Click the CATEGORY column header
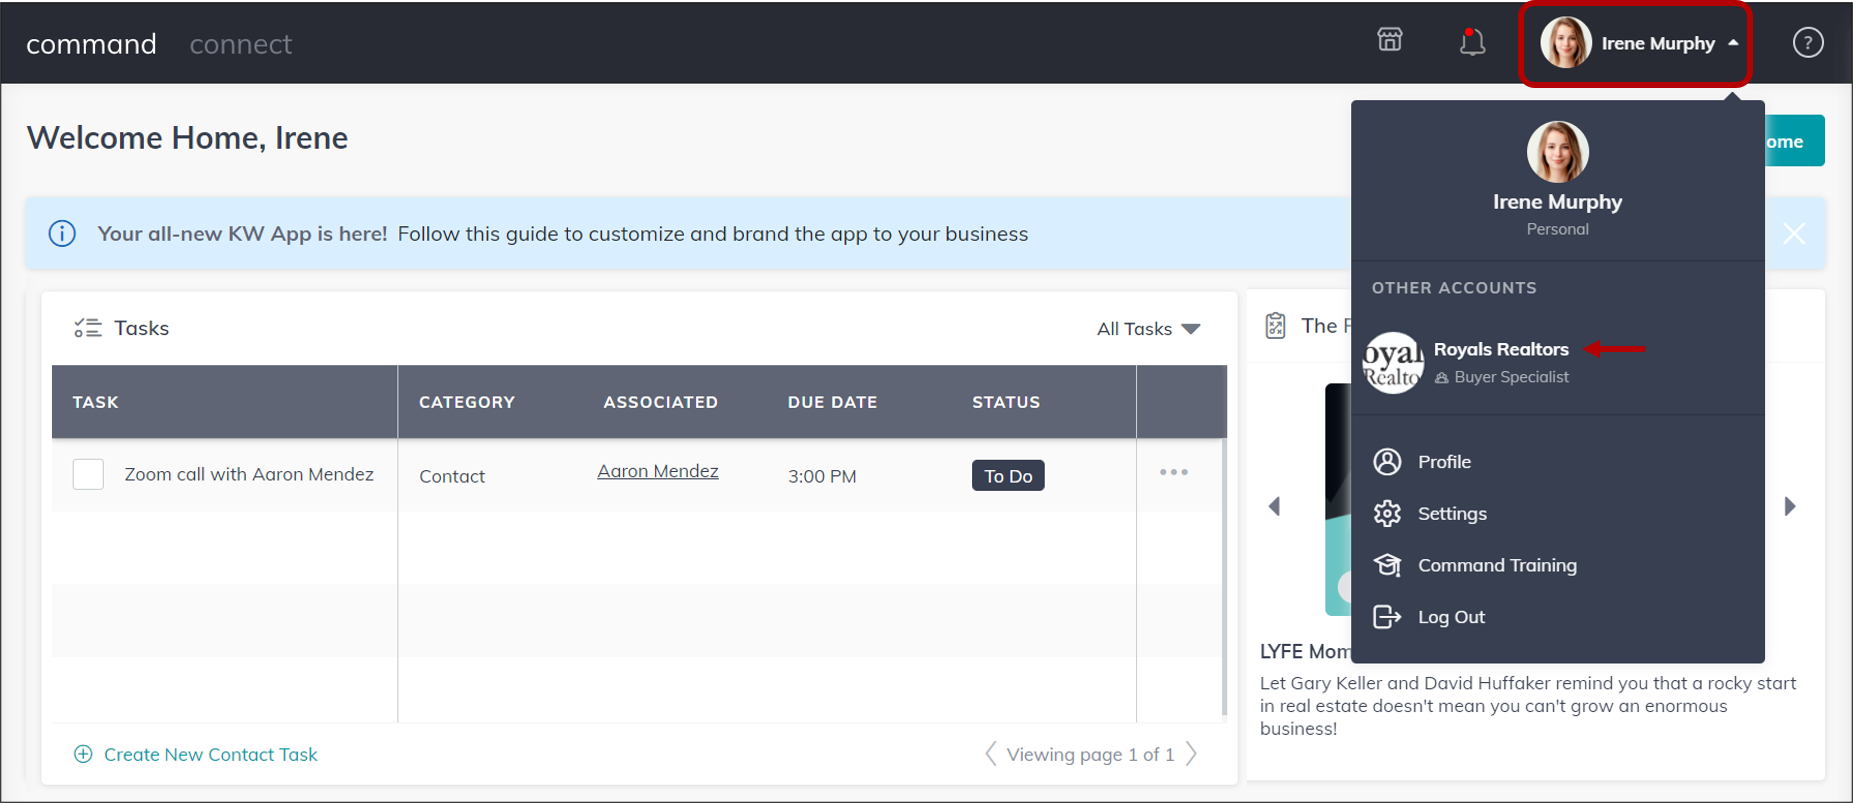1853x803 pixels. (x=467, y=402)
